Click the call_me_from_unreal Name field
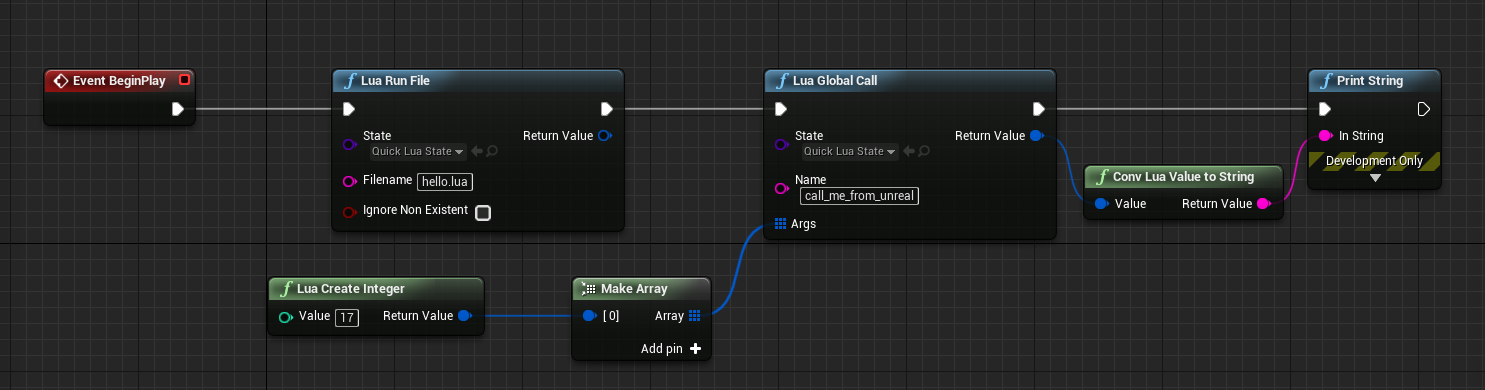The width and height of the screenshot is (1485, 390). [x=859, y=196]
